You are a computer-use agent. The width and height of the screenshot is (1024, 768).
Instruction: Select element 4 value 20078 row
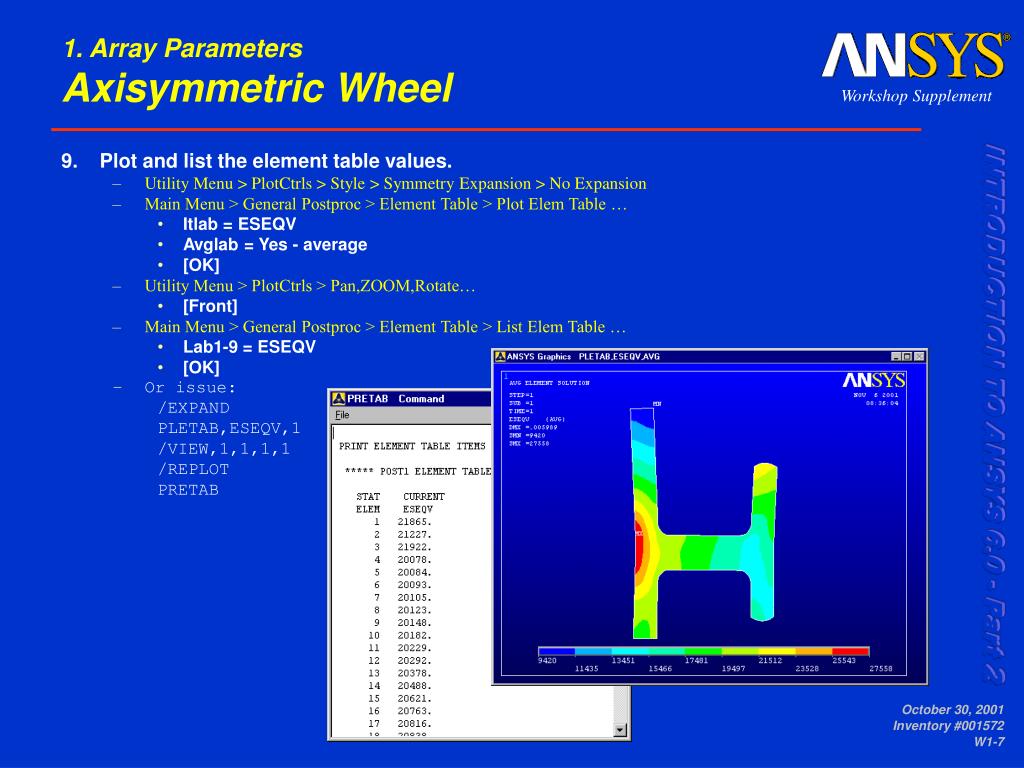tap(402, 560)
